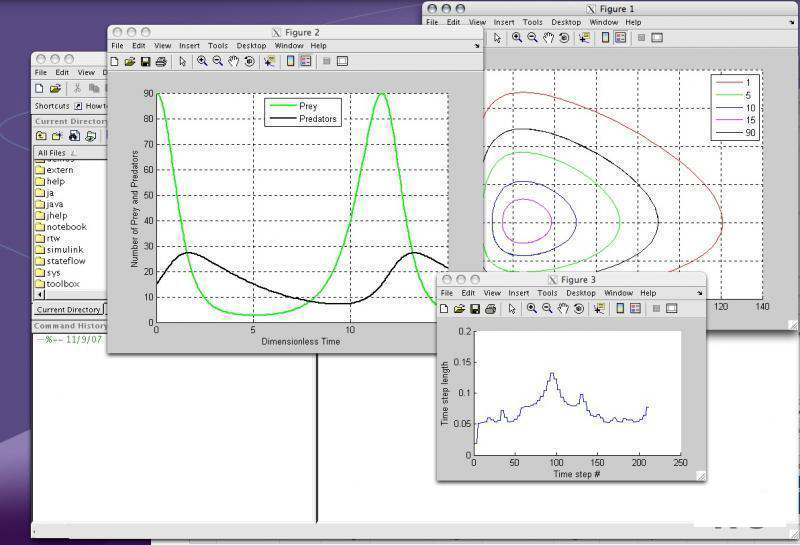Click Open File icon in Figure 2 toolbar
The height and width of the screenshot is (545, 800).
130,61
